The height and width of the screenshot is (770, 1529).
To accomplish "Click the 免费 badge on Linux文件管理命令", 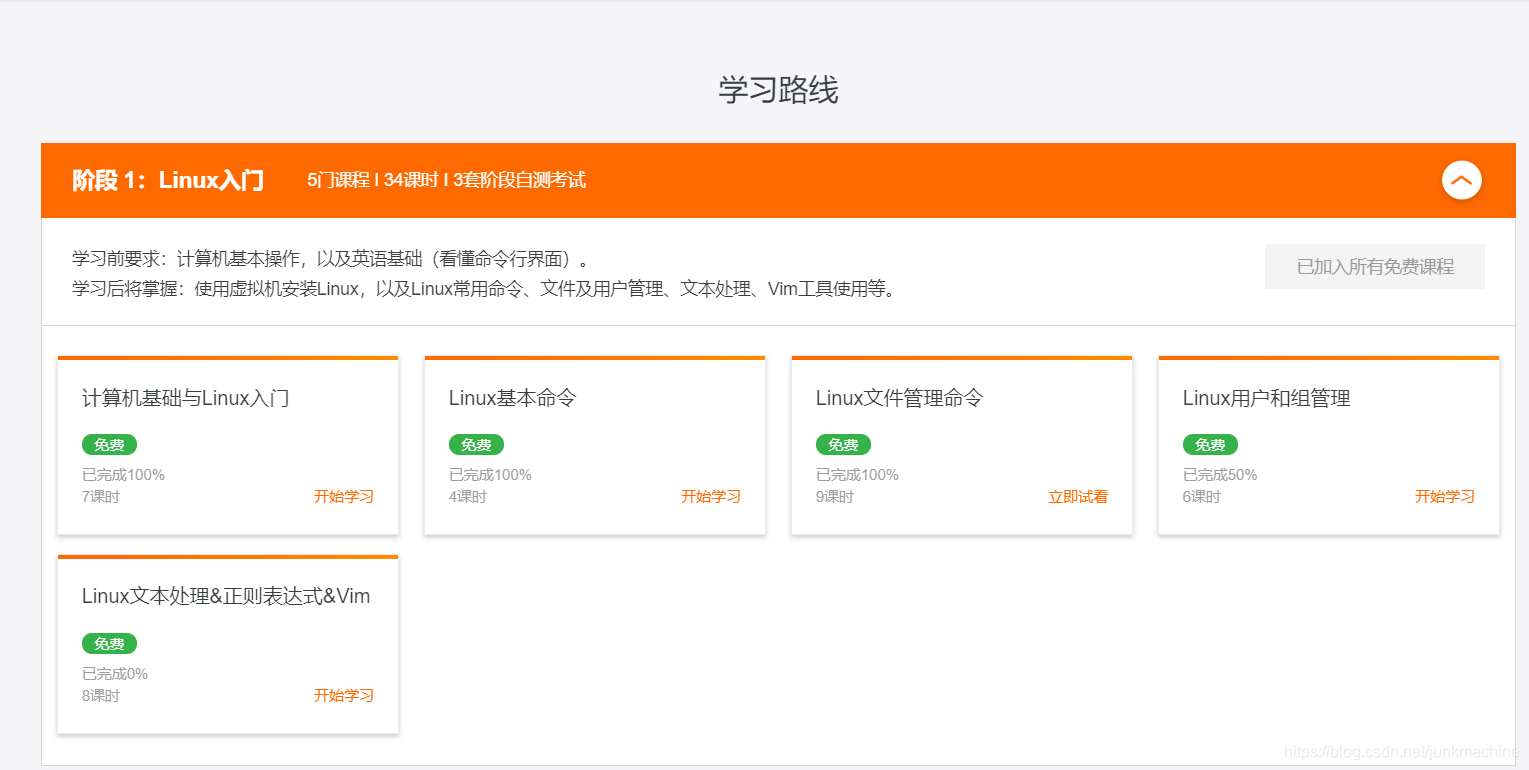I will [843, 444].
